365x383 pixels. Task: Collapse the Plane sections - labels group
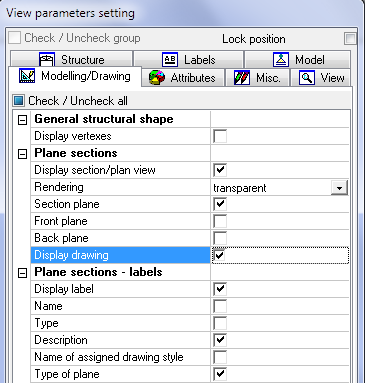[22, 273]
